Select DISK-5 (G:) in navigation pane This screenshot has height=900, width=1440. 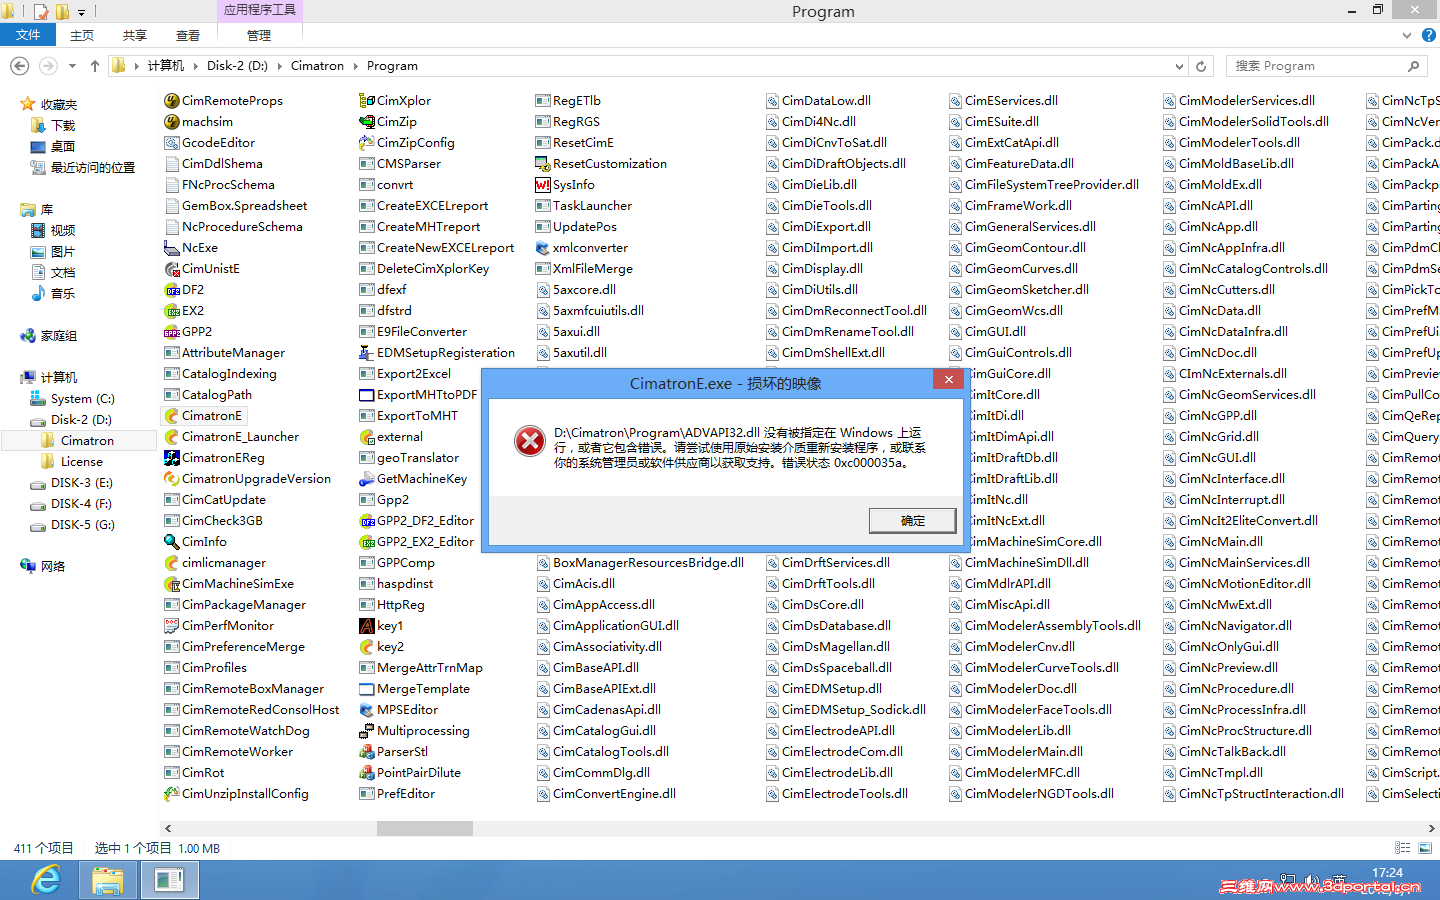tap(83, 525)
